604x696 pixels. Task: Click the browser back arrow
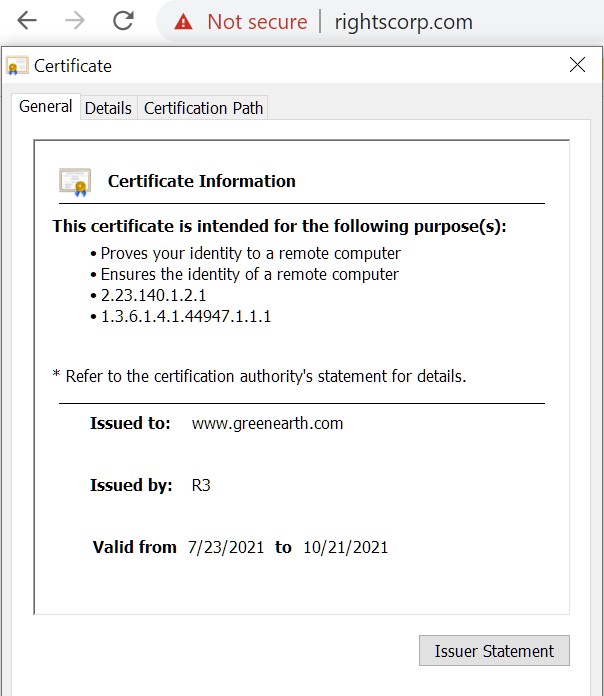click(27, 21)
